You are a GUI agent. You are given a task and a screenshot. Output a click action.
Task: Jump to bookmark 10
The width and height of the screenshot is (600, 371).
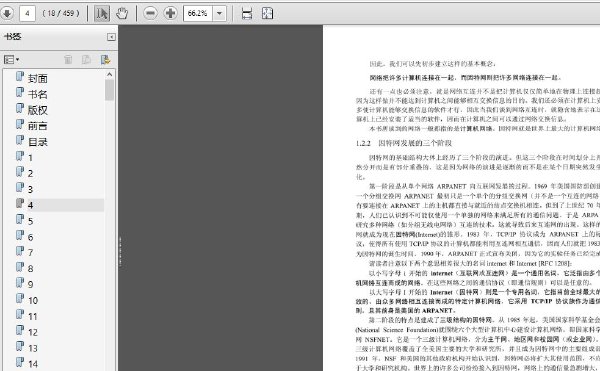pos(33,301)
